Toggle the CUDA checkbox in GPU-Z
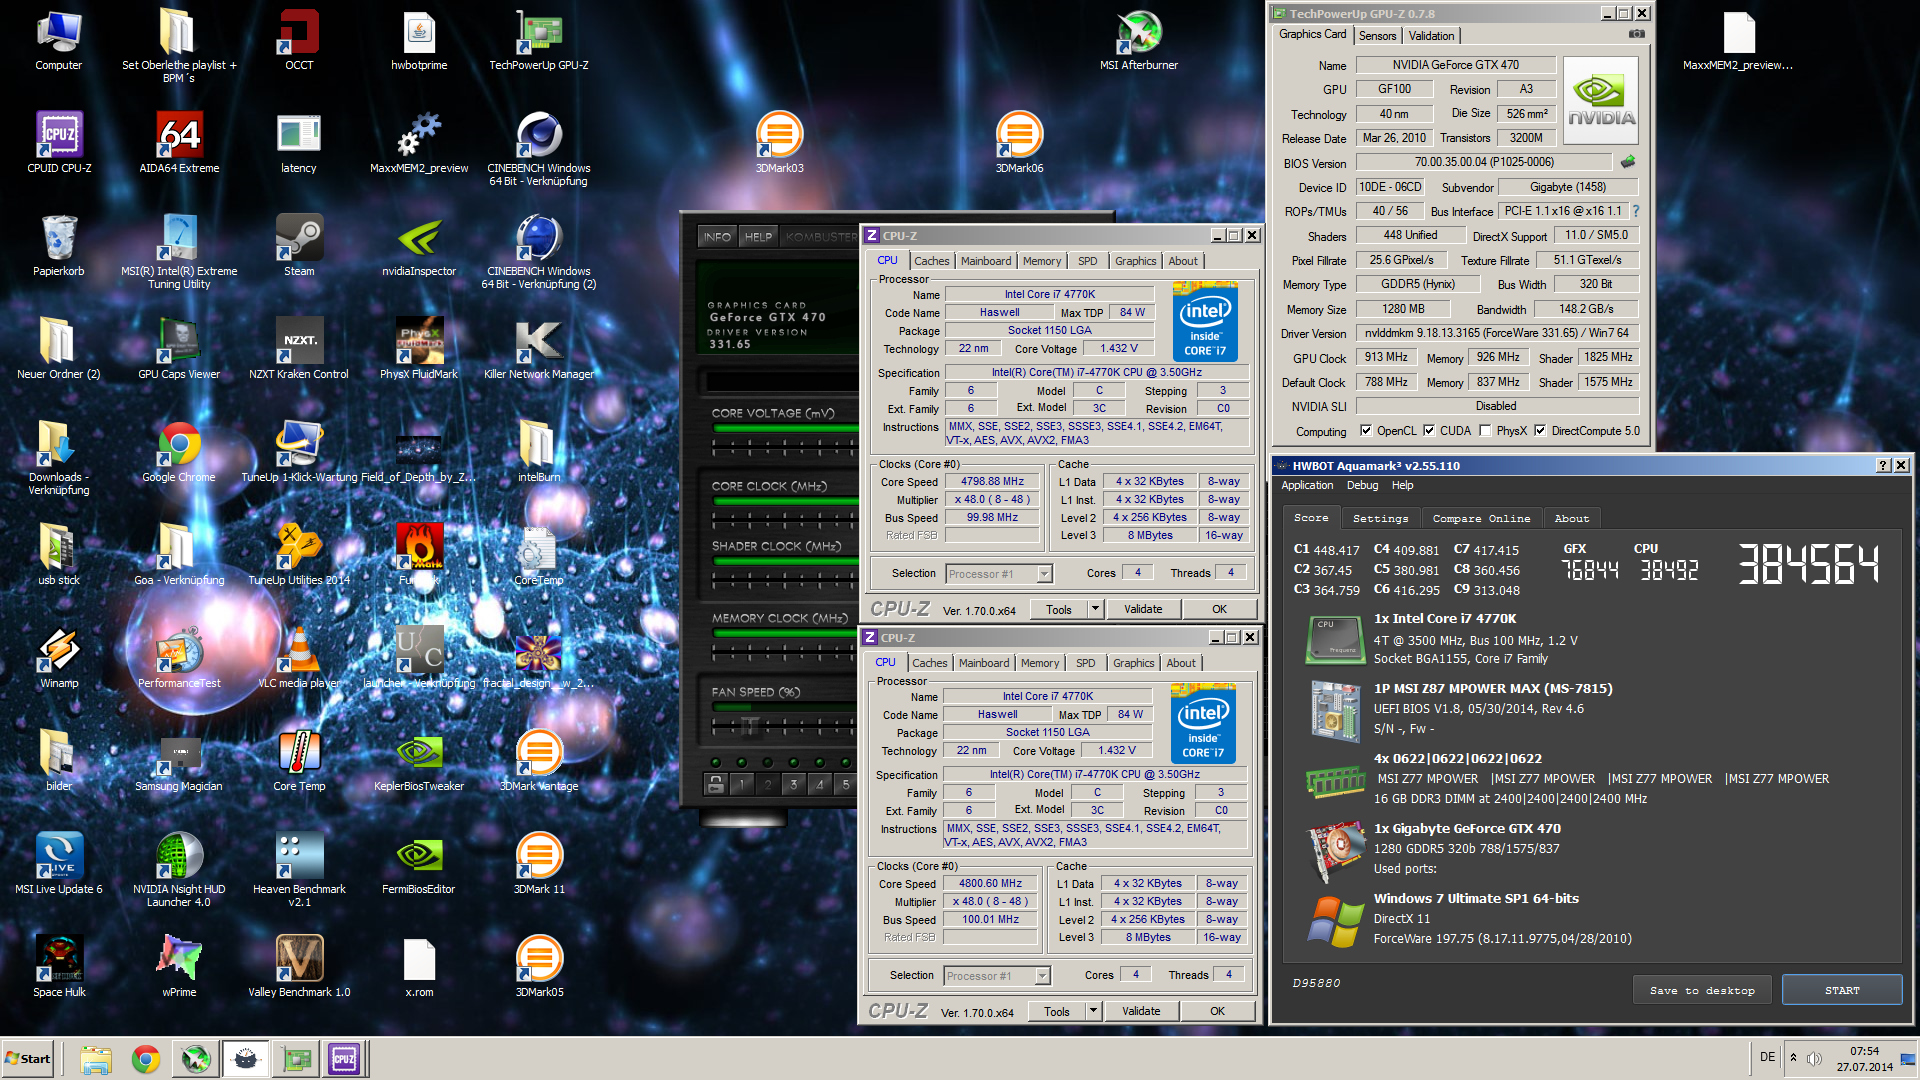 click(x=1429, y=431)
